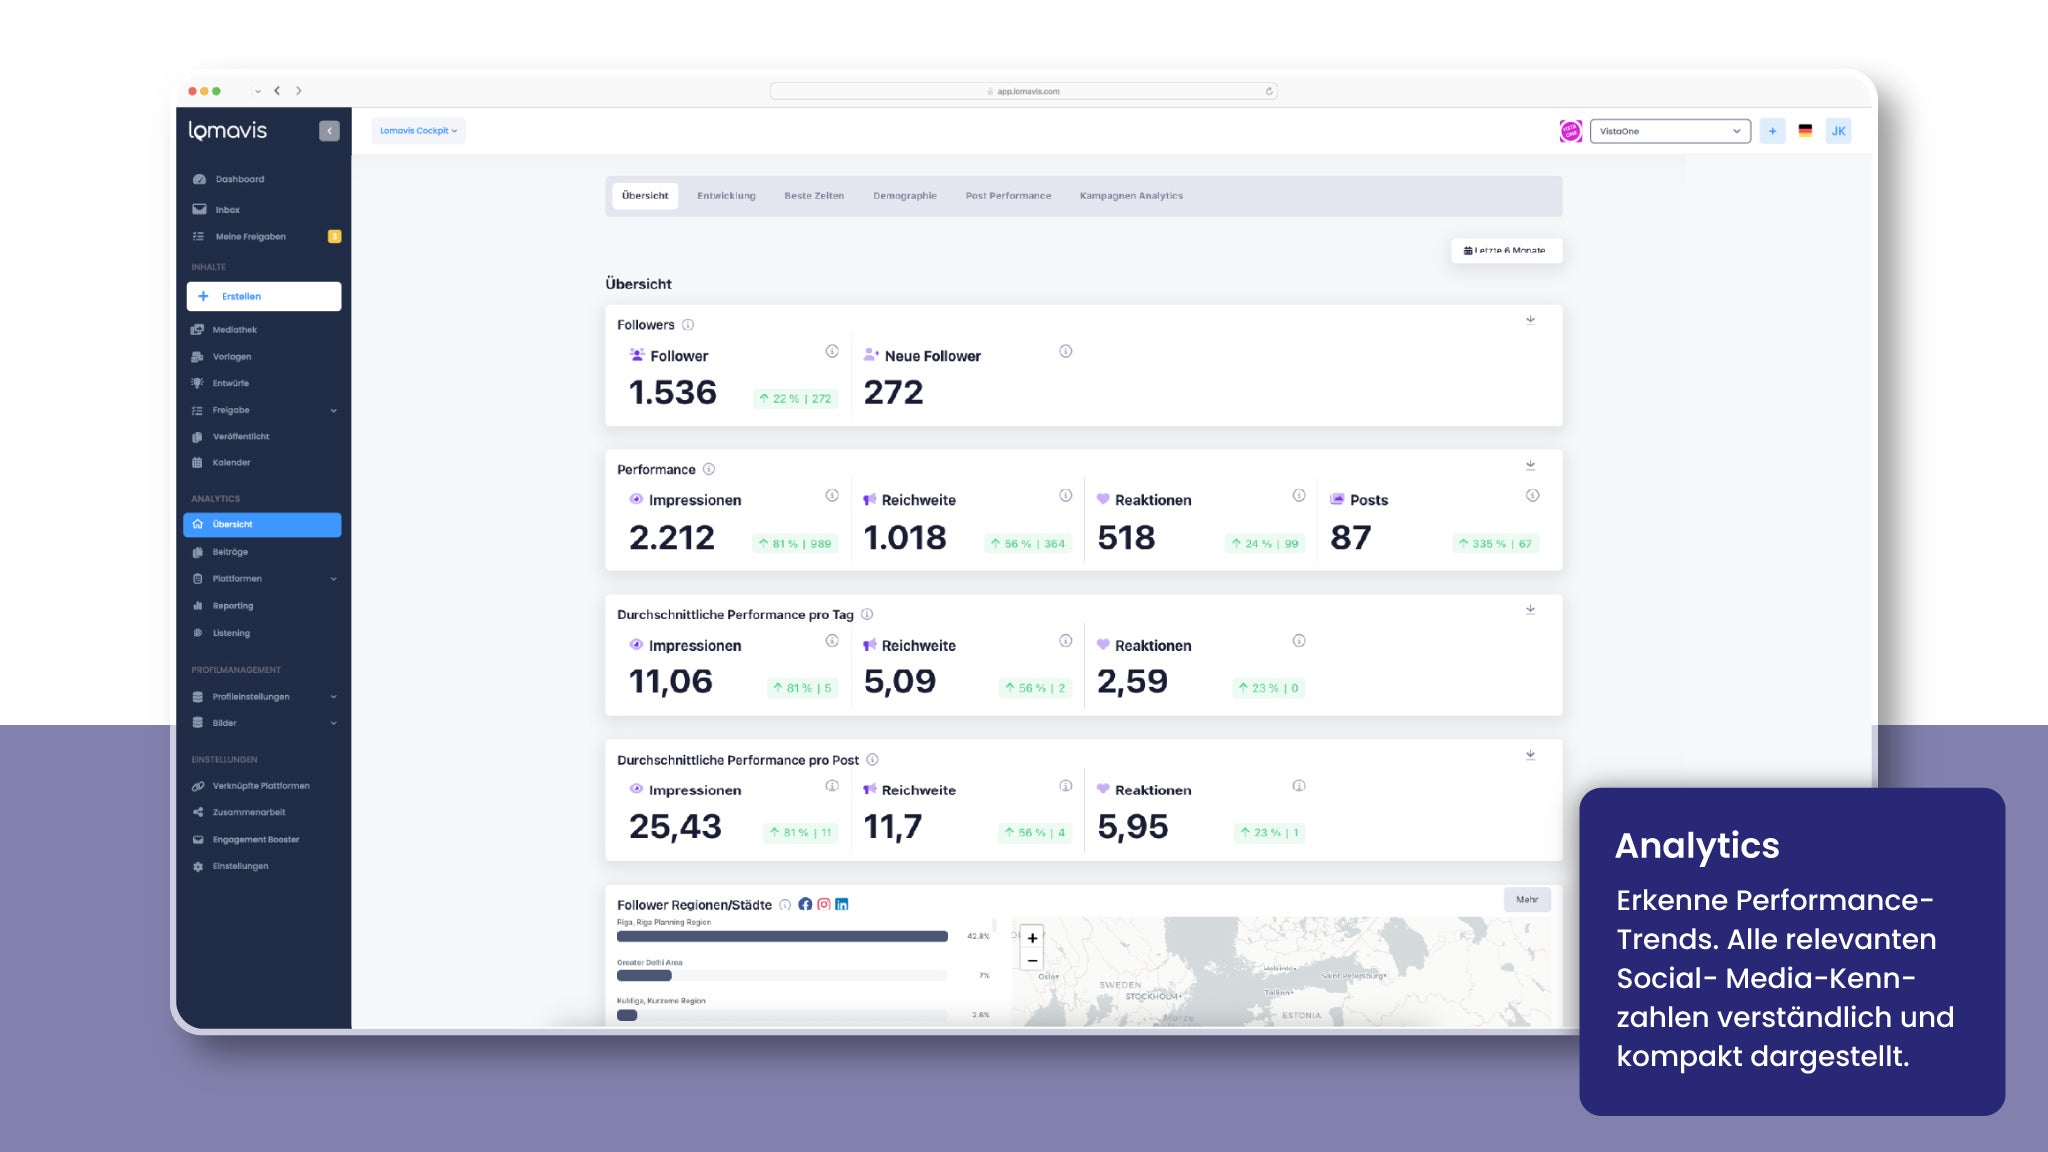
Task: Click the browser address bar
Action: click(x=1023, y=91)
